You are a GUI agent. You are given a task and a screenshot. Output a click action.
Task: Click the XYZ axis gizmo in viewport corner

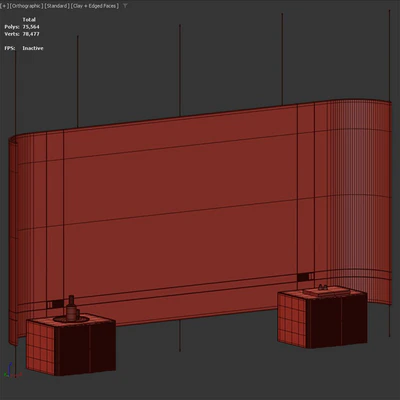click(x=12, y=370)
